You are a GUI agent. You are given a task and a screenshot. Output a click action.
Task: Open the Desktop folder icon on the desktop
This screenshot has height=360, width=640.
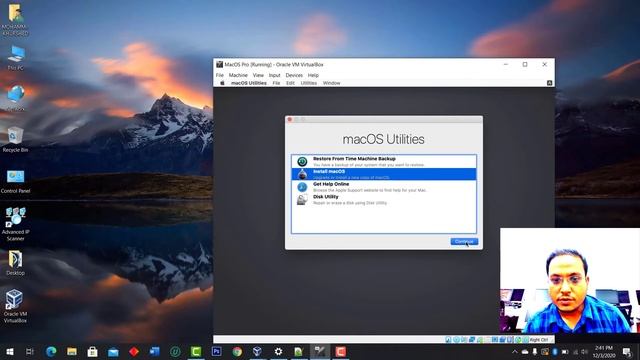15,263
